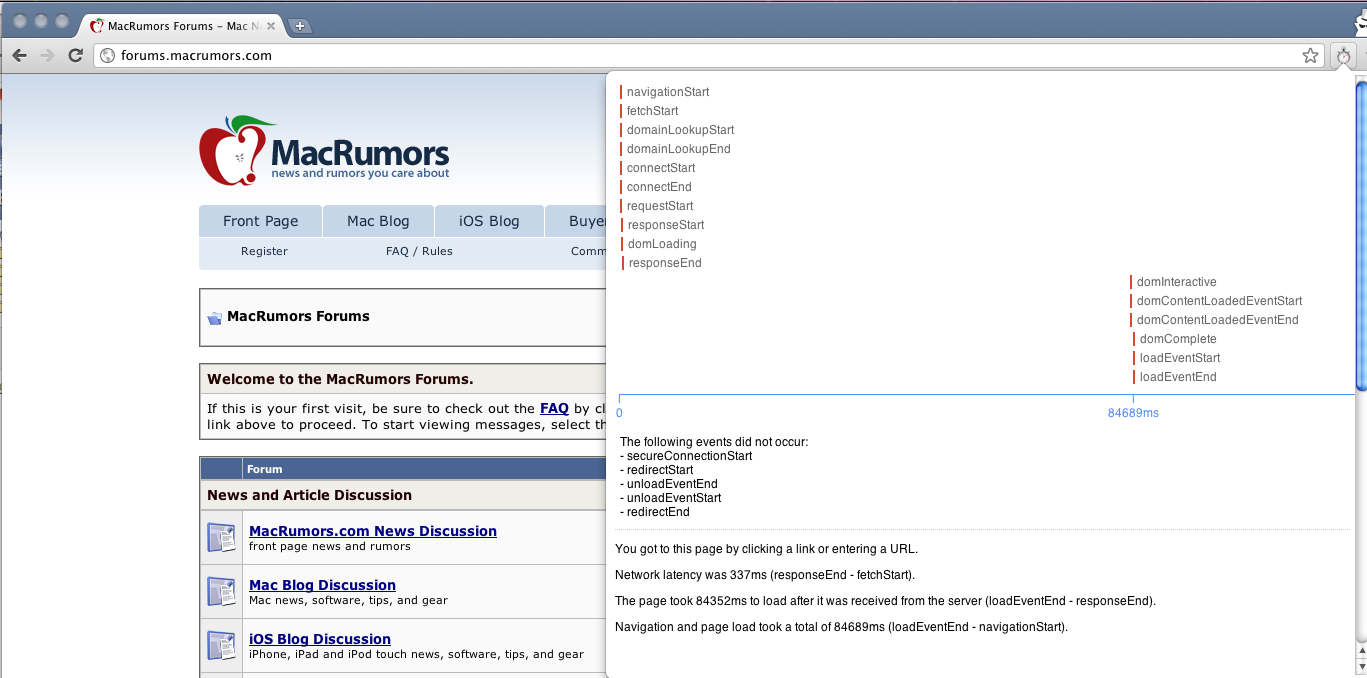Image resolution: width=1367 pixels, height=678 pixels.
Task: Click forum icon next to iOS Blog Discussion
Action: [x=221, y=645]
